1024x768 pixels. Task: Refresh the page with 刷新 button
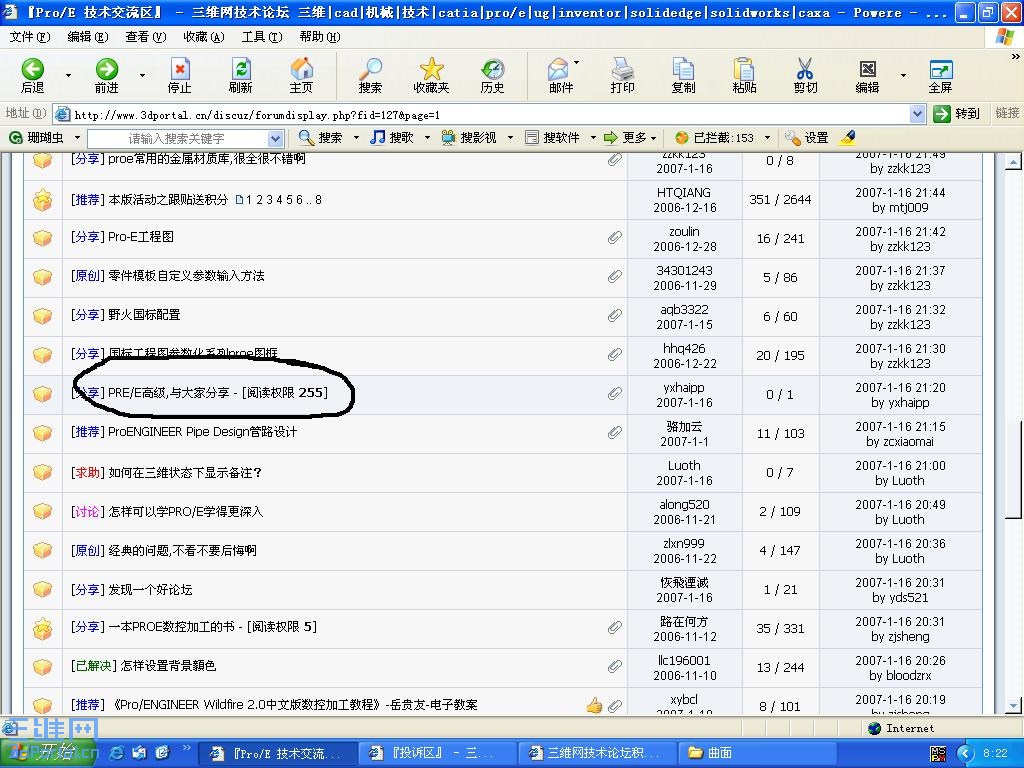click(240, 76)
